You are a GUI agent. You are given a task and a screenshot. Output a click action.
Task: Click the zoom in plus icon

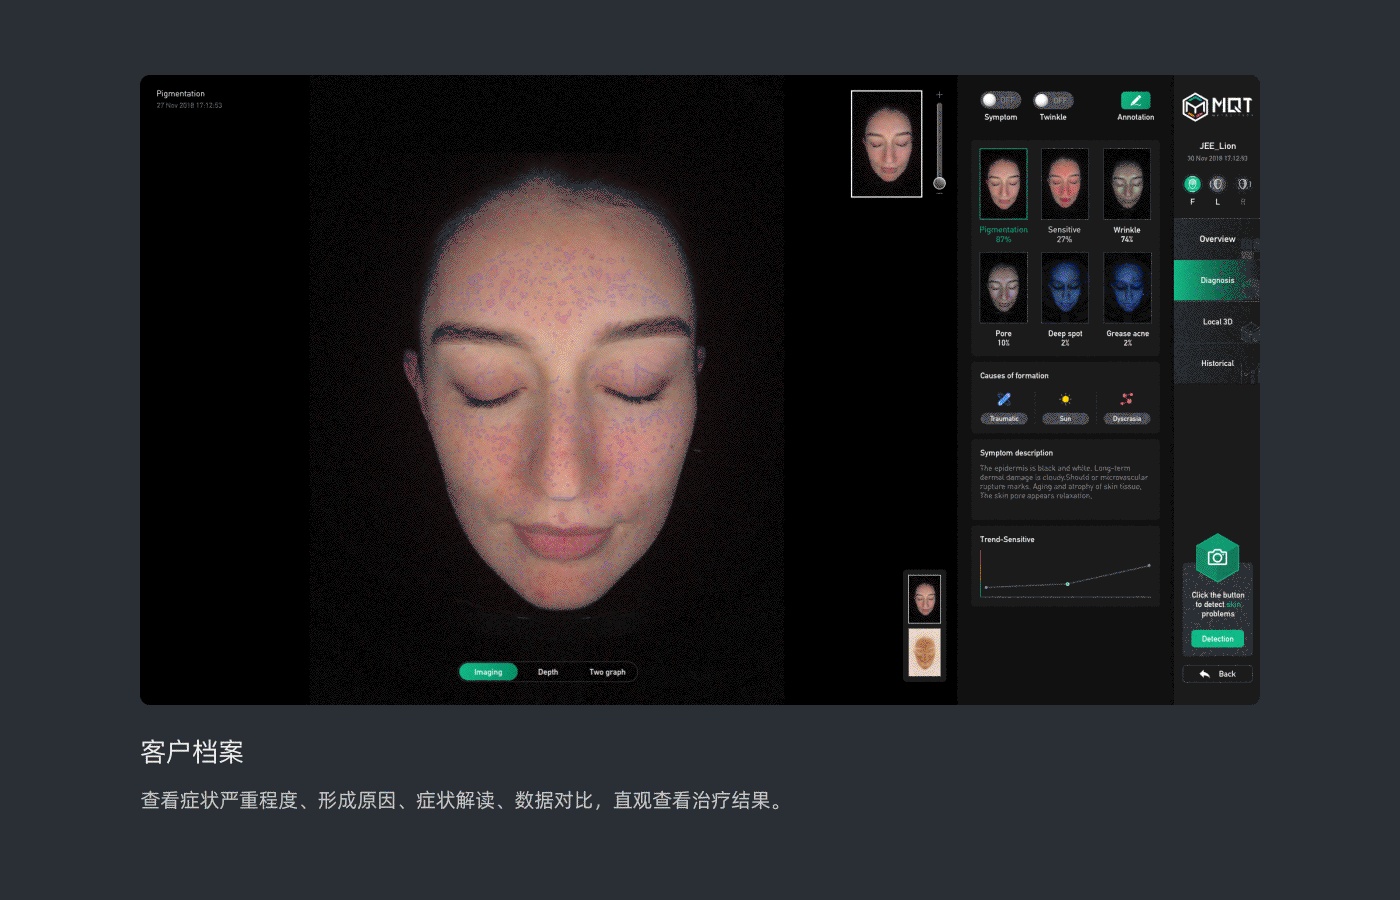coord(939,95)
